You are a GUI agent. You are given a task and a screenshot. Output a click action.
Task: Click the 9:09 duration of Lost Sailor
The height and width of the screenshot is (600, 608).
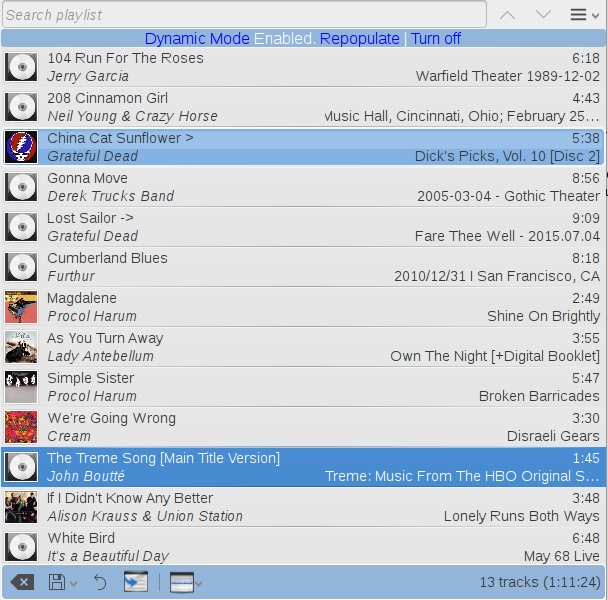coord(586,218)
